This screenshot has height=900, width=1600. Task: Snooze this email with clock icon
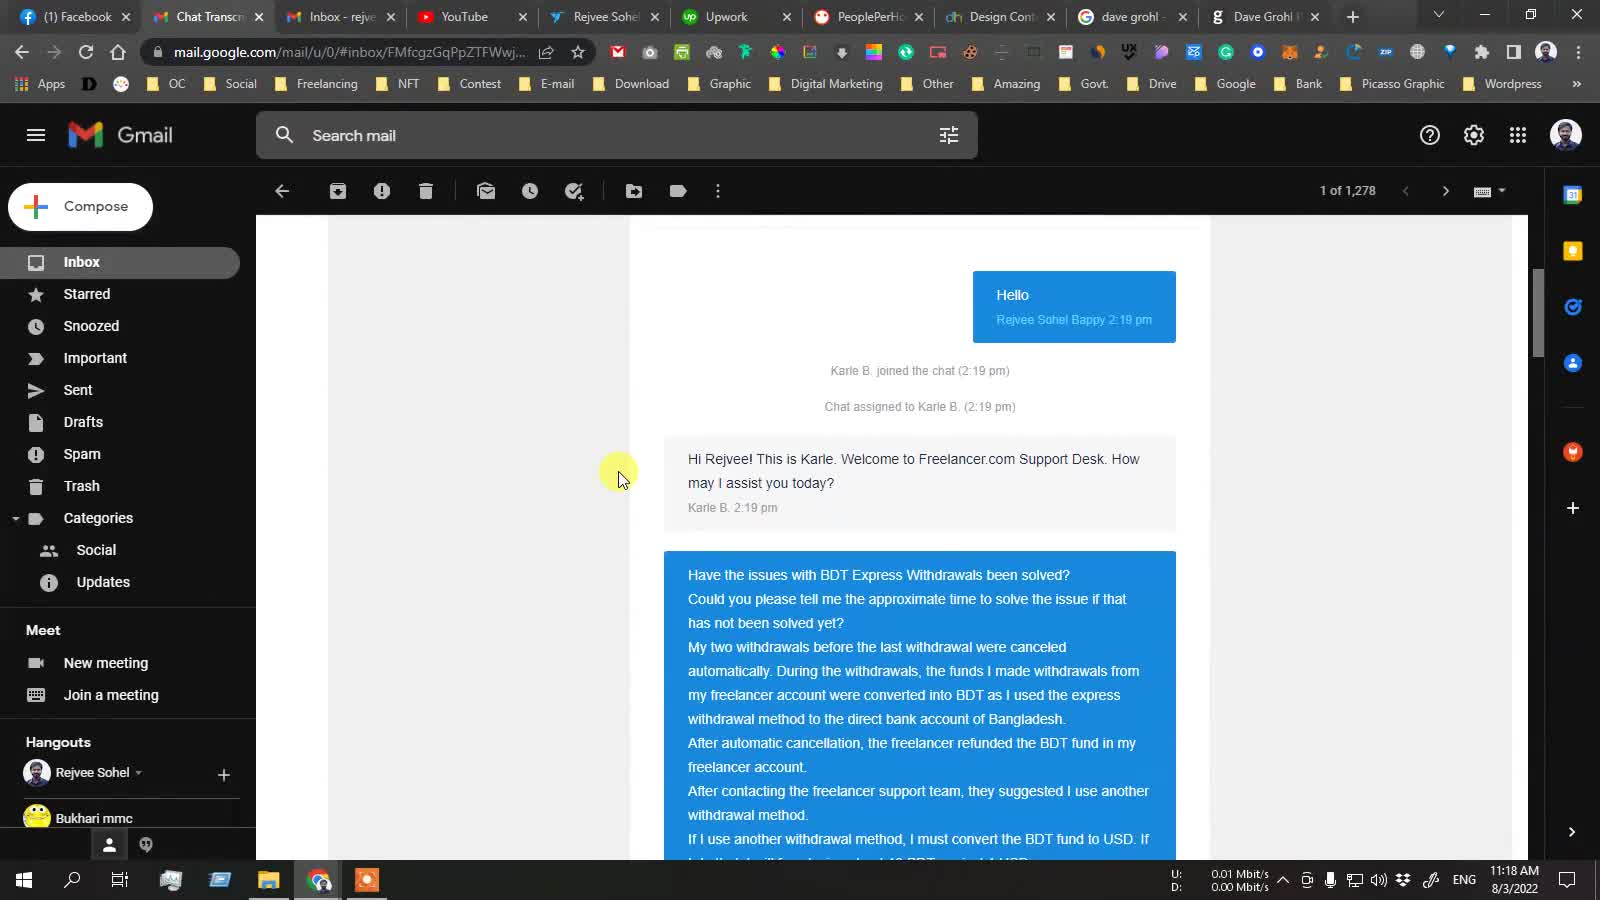point(530,191)
